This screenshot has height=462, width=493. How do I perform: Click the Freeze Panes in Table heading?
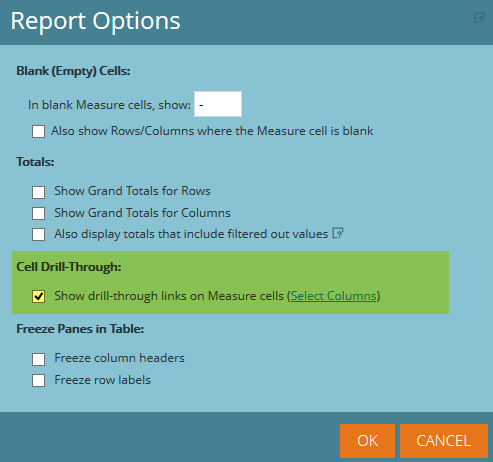point(80,329)
